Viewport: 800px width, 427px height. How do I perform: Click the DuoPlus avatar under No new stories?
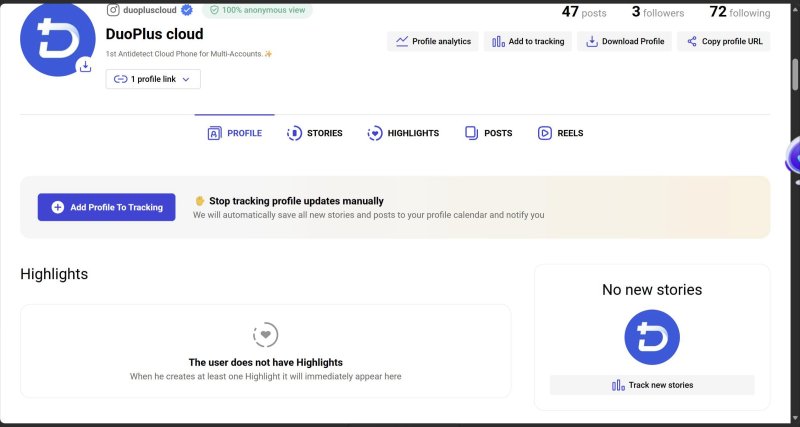tap(652, 337)
